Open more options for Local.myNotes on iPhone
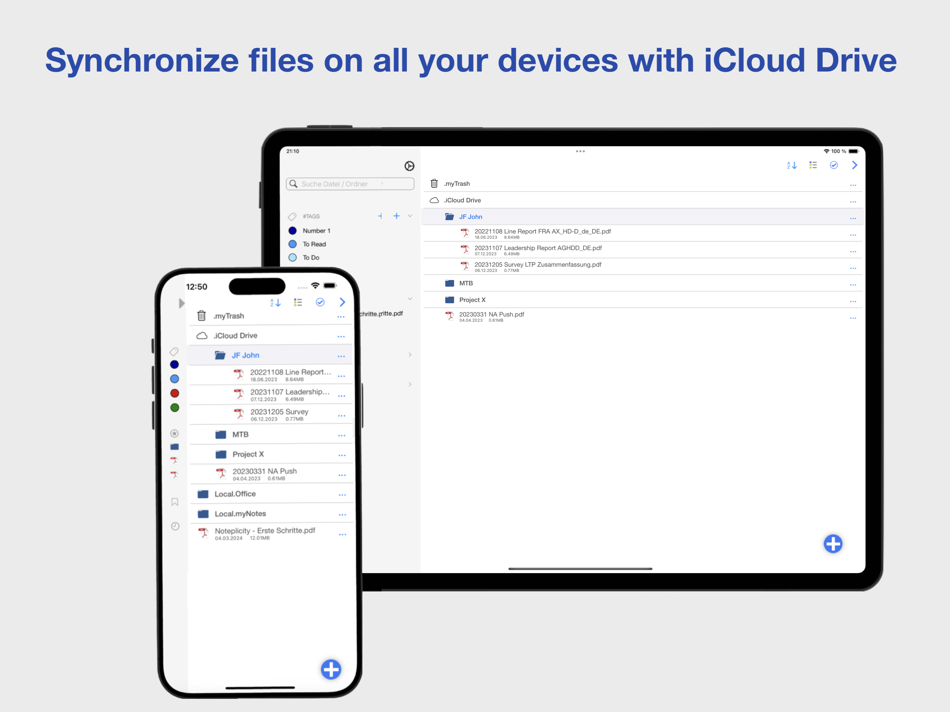The image size is (950, 712). pyautogui.click(x=342, y=515)
